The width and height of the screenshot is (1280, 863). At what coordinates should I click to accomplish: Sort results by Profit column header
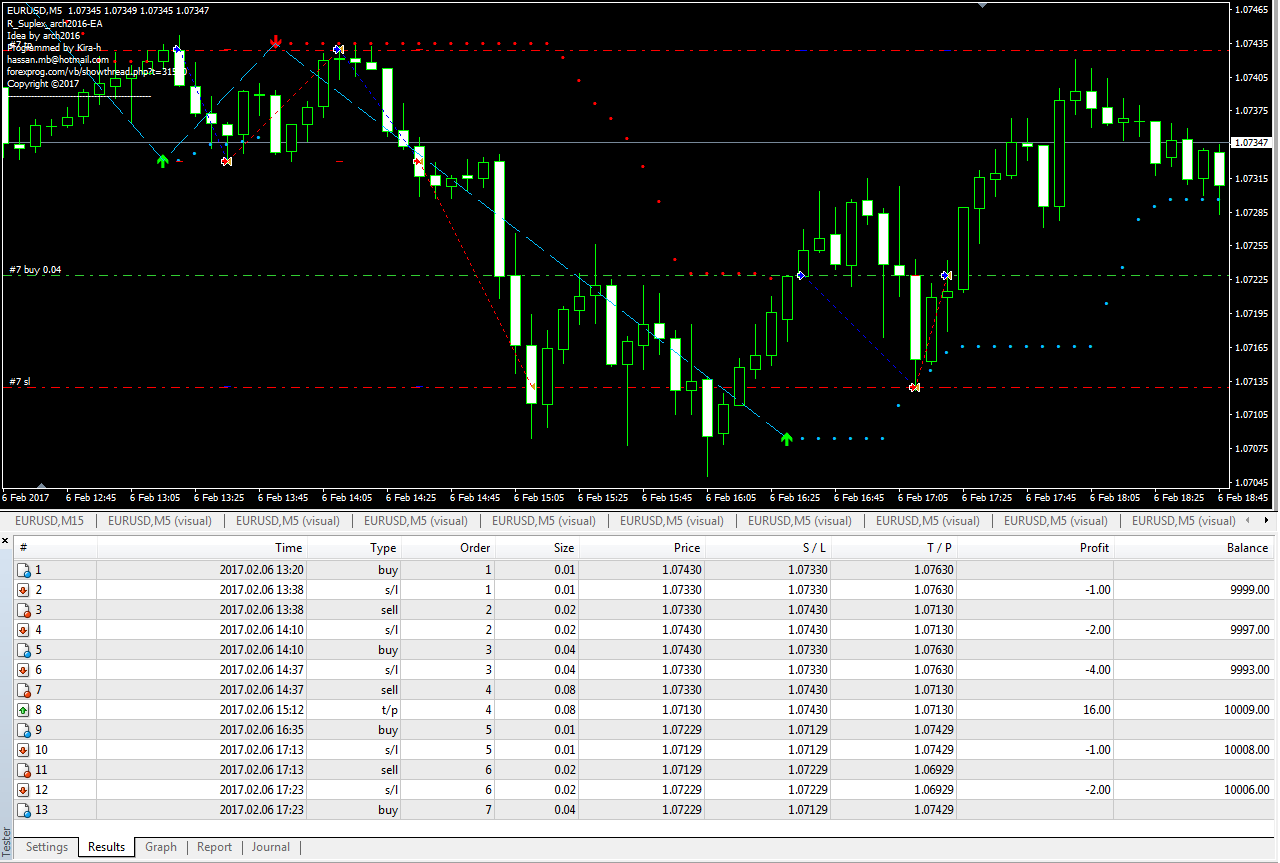click(x=1094, y=547)
